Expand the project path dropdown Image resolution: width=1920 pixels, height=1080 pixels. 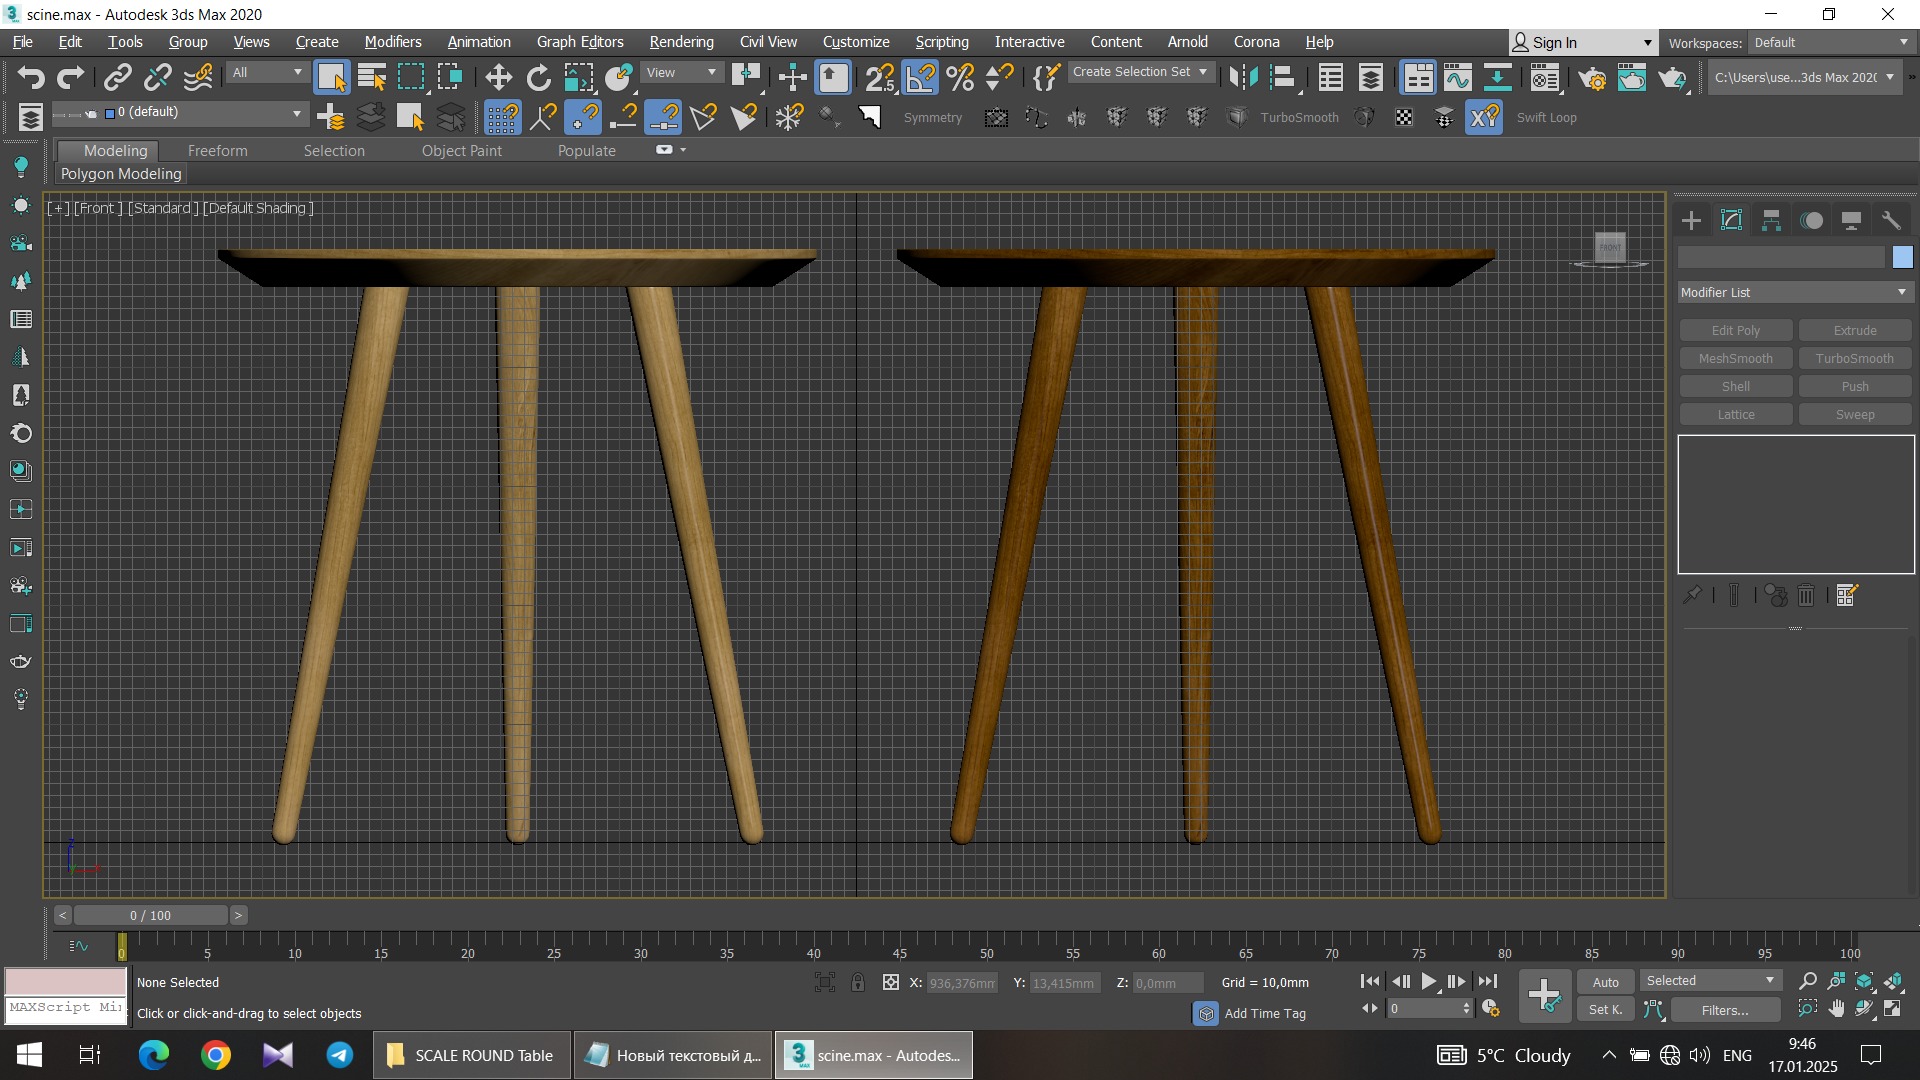coord(1803,77)
